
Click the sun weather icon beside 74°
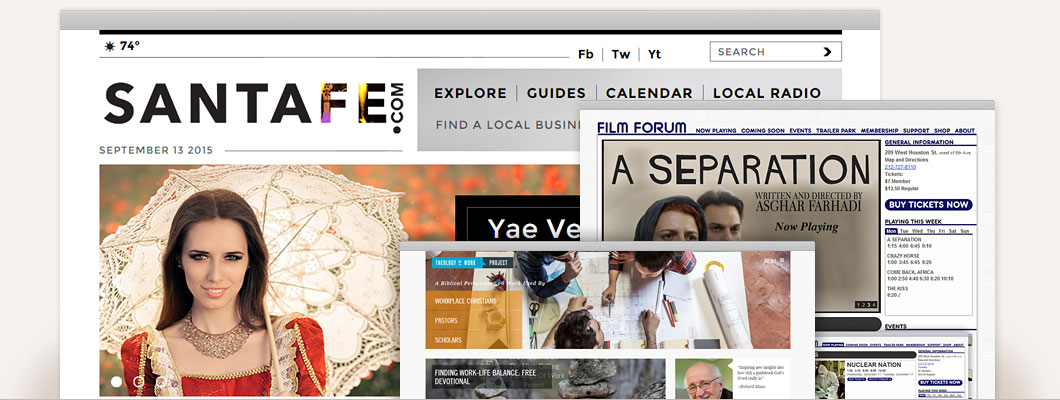click(x=110, y=47)
